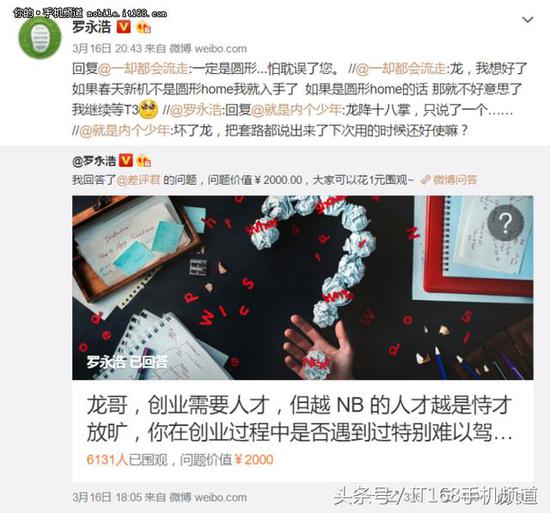Open the @罗永浩 mention in reply text
This screenshot has width=550, height=513.
coord(196,110)
